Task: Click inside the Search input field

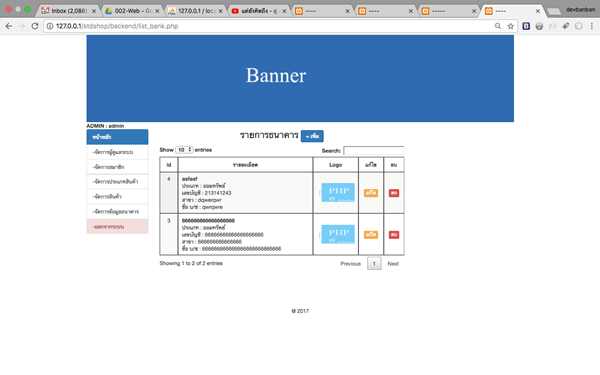Action: point(373,150)
